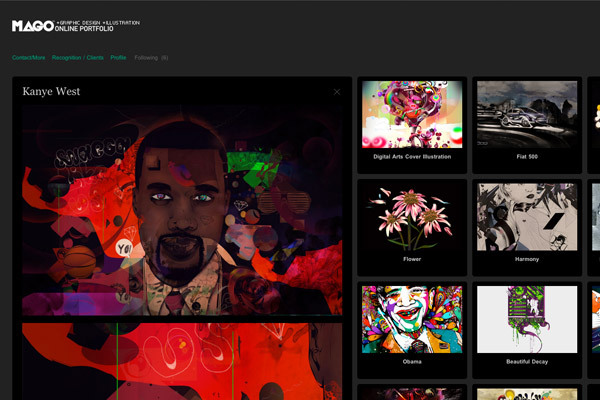Open the Beautiful Decay project thumbnail

coord(527,320)
